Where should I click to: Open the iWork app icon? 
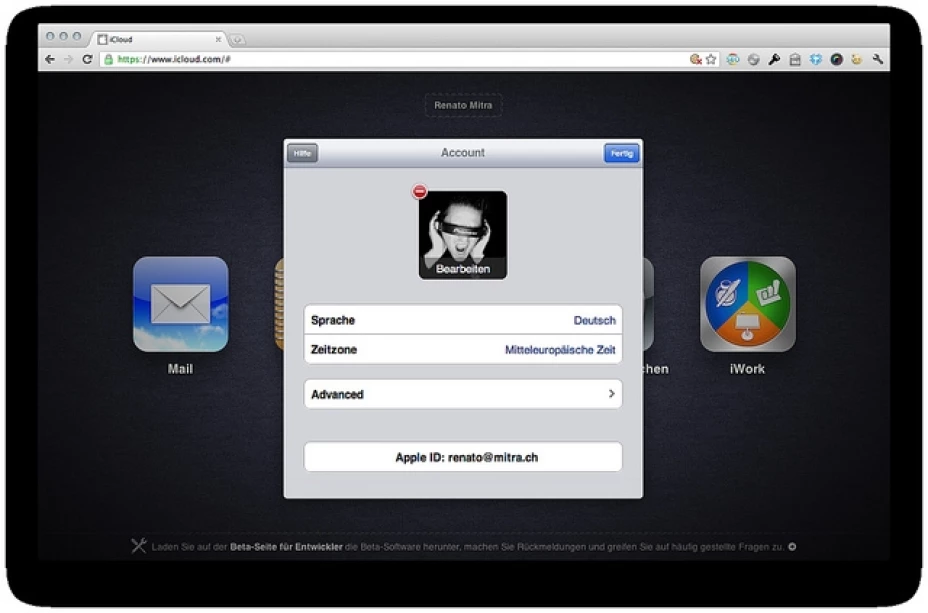(x=747, y=305)
